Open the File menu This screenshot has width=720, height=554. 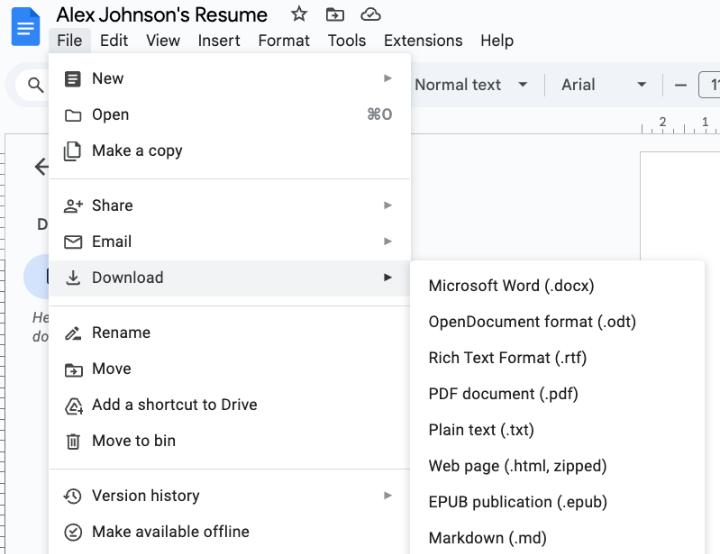[69, 40]
